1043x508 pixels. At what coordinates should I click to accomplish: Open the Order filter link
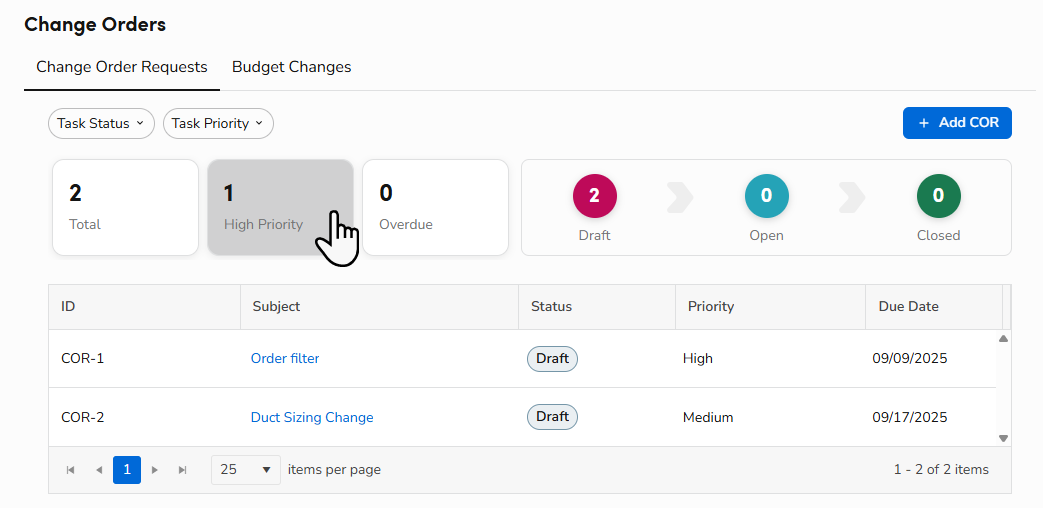click(285, 358)
